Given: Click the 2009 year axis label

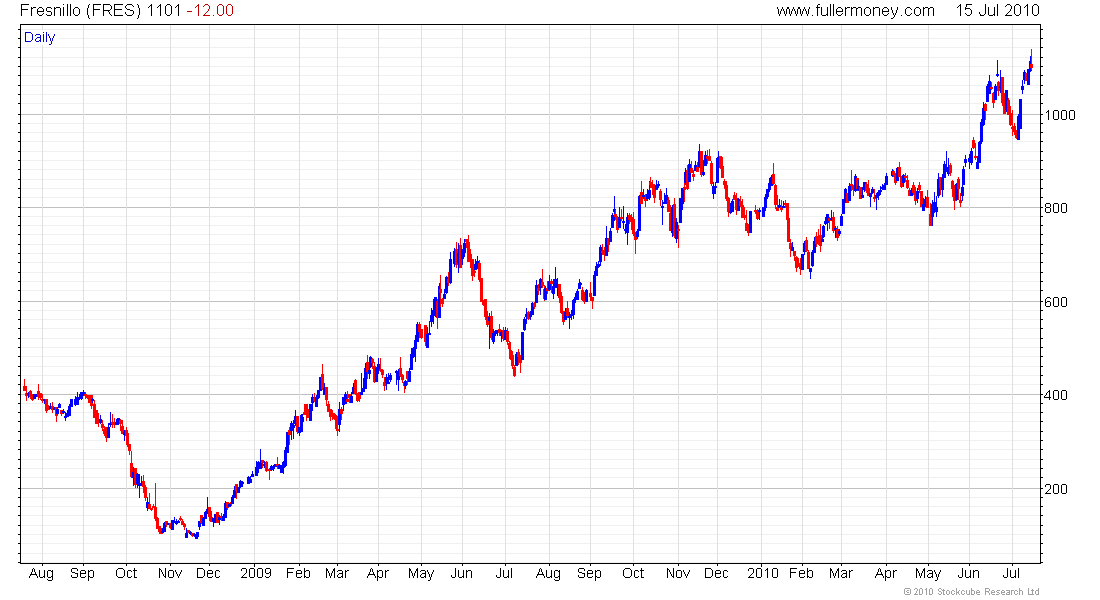Looking at the screenshot, I should (x=256, y=573).
